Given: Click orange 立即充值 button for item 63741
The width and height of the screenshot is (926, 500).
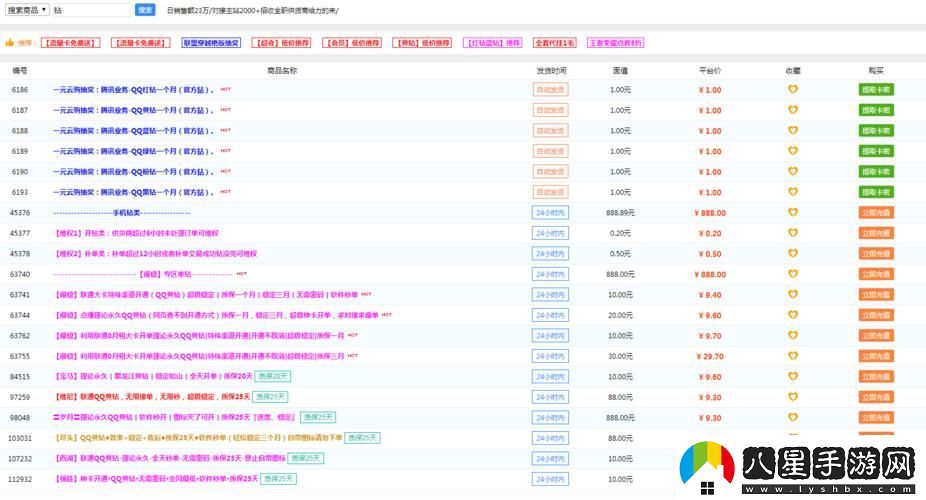Looking at the screenshot, I should (x=876, y=295).
